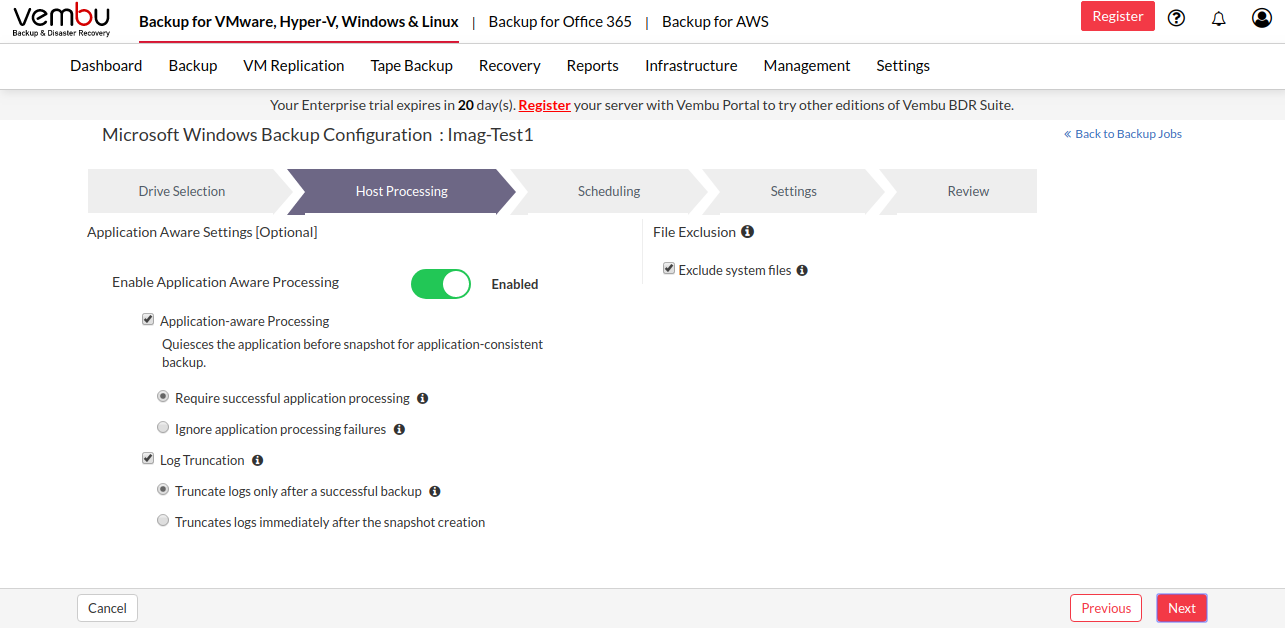Uncheck Application-aware Processing checkbox
This screenshot has width=1285, height=634.
pyautogui.click(x=148, y=320)
